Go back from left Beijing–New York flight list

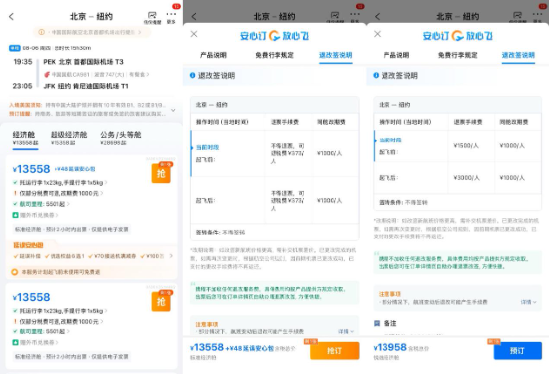pos(12,16)
